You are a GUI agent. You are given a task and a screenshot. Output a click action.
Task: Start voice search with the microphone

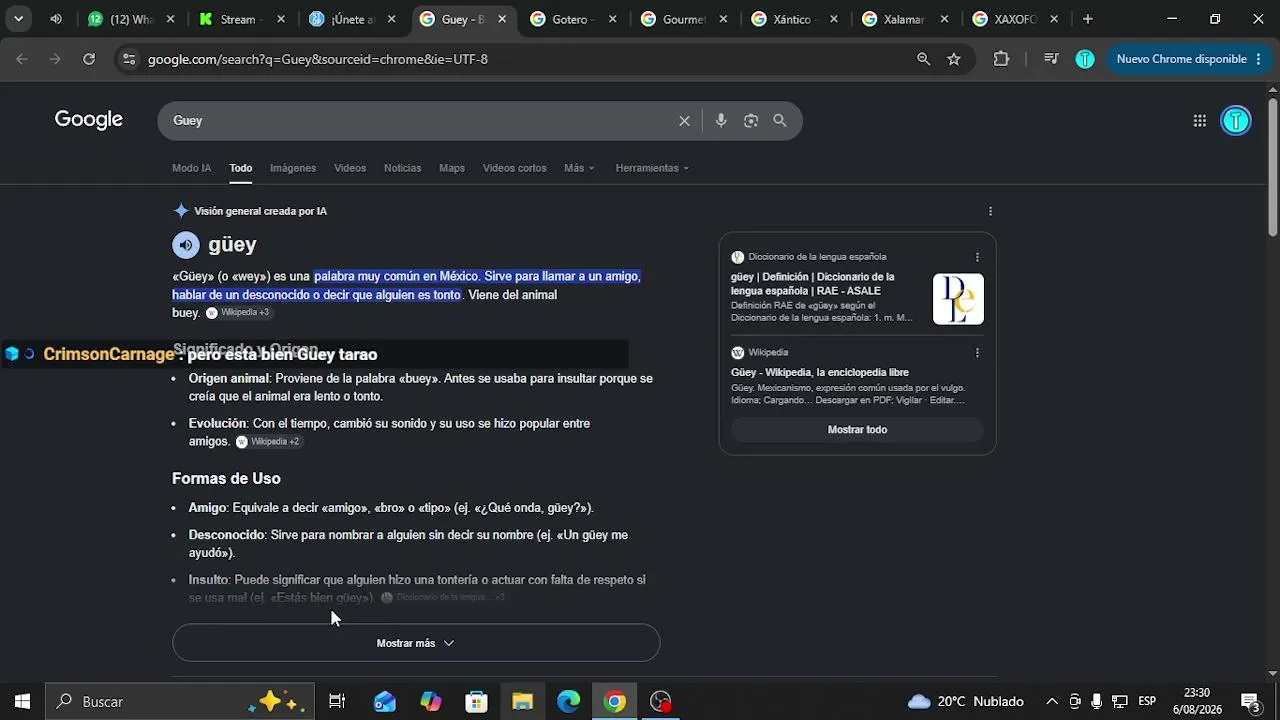point(721,121)
